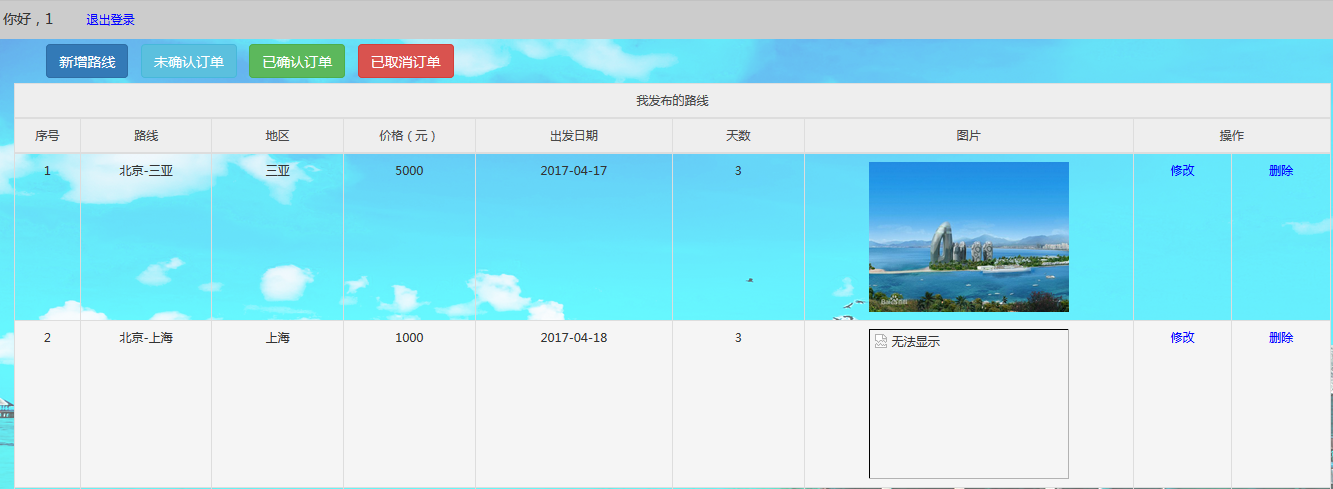The width and height of the screenshot is (1333, 489).
Task: Click the 我发布的路线 table title
Action: click(x=673, y=101)
